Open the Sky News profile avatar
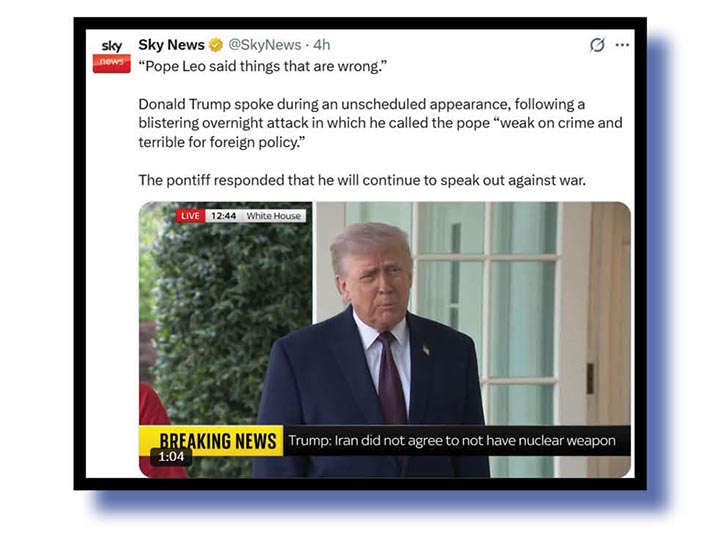The height and width of the screenshot is (552, 709). click(x=112, y=56)
